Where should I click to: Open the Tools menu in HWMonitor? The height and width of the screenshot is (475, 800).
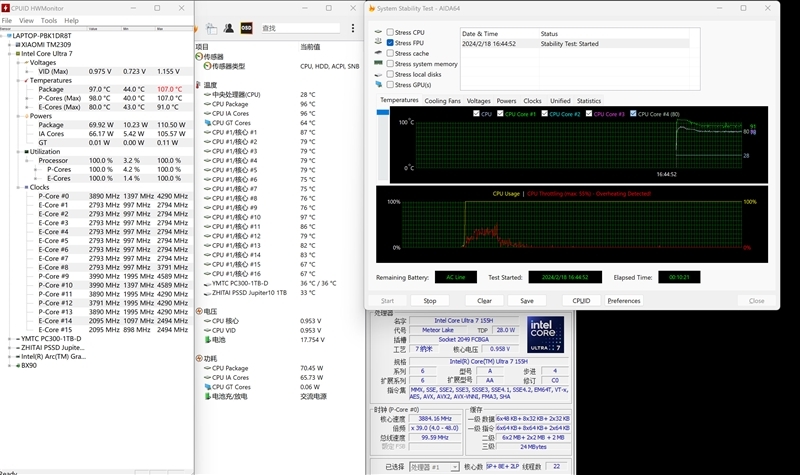pyautogui.click(x=48, y=20)
